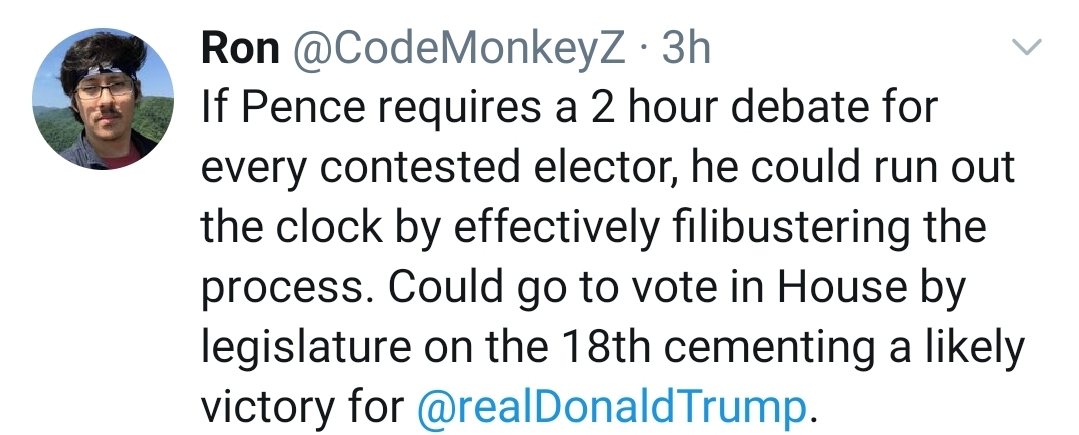The height and width of the screenshot is (435, 1079).
Task: Open the @CodeMonkeyZ handle
Action: (x=457, y=48)
